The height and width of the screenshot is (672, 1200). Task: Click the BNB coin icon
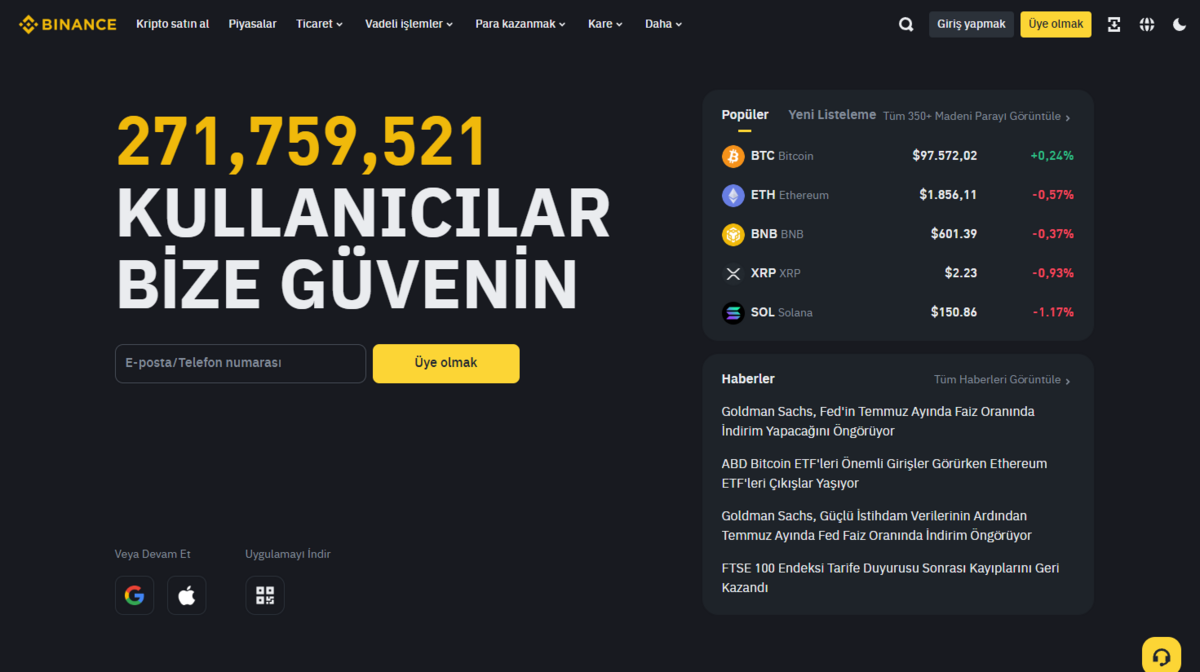click(x=733, y=234)
